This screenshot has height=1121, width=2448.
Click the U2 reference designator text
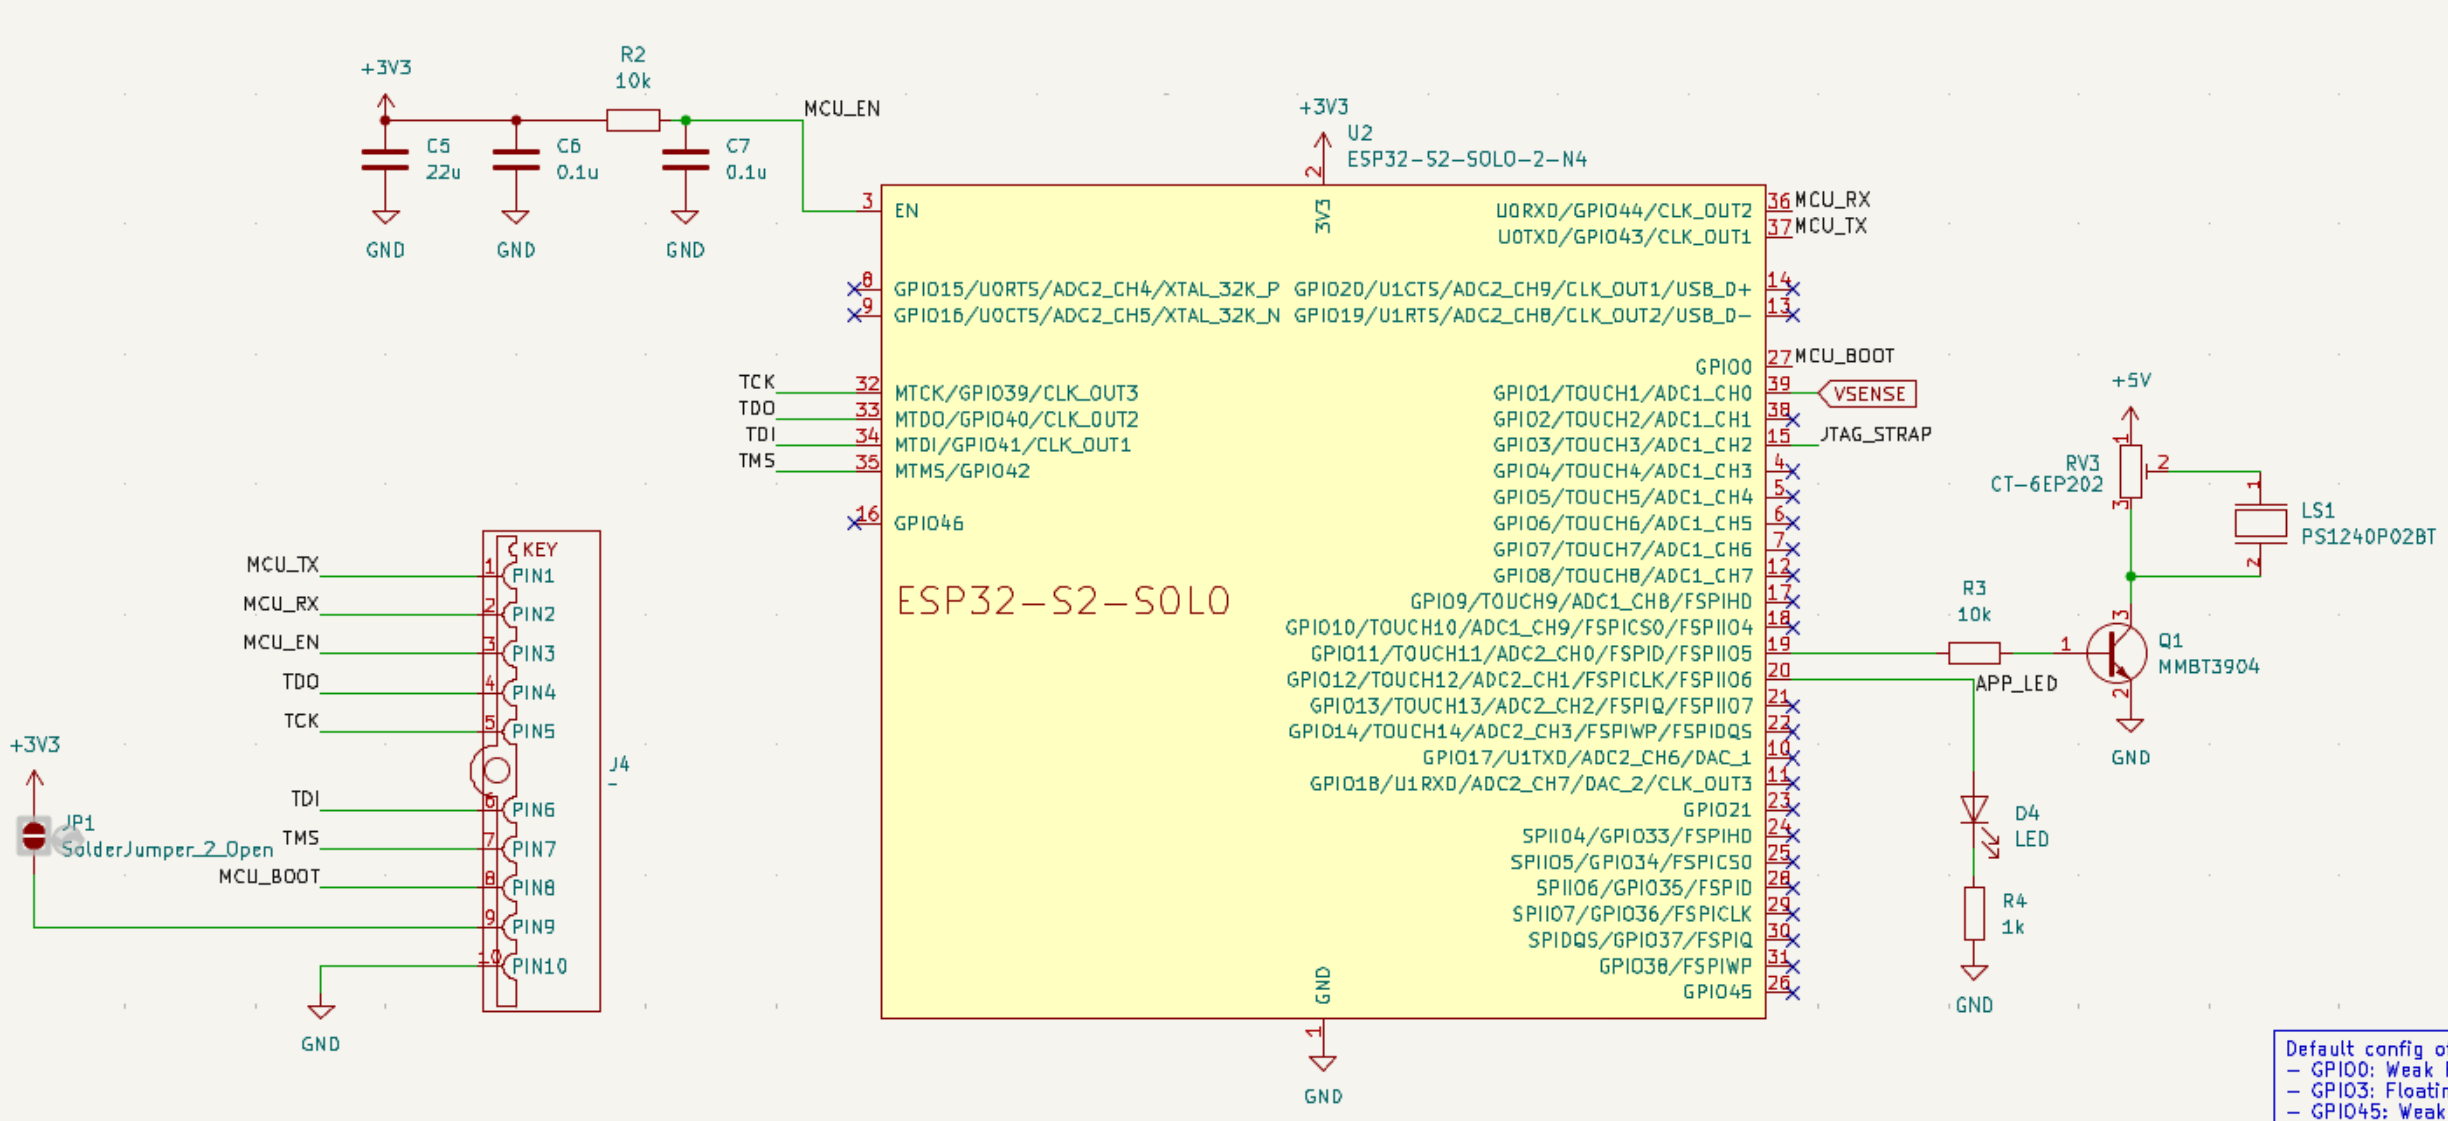[1360, 133]
